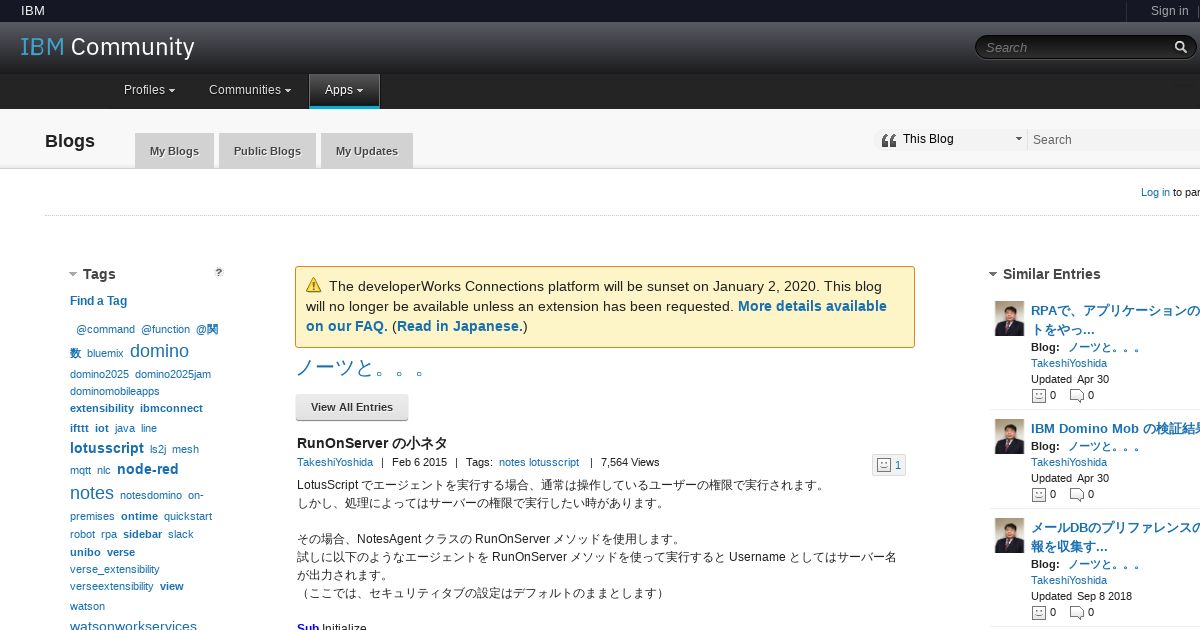Open メールDBのプリファレンス similar entry
Image resolution: width=1200 pixels, height=630 pixels.
[x=1115, y=537]
